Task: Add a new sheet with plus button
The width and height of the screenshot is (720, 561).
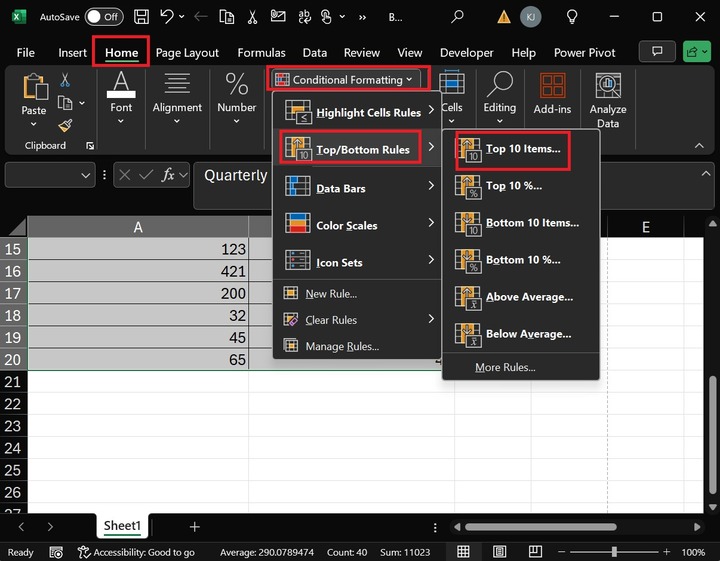Action: point(195,526)
